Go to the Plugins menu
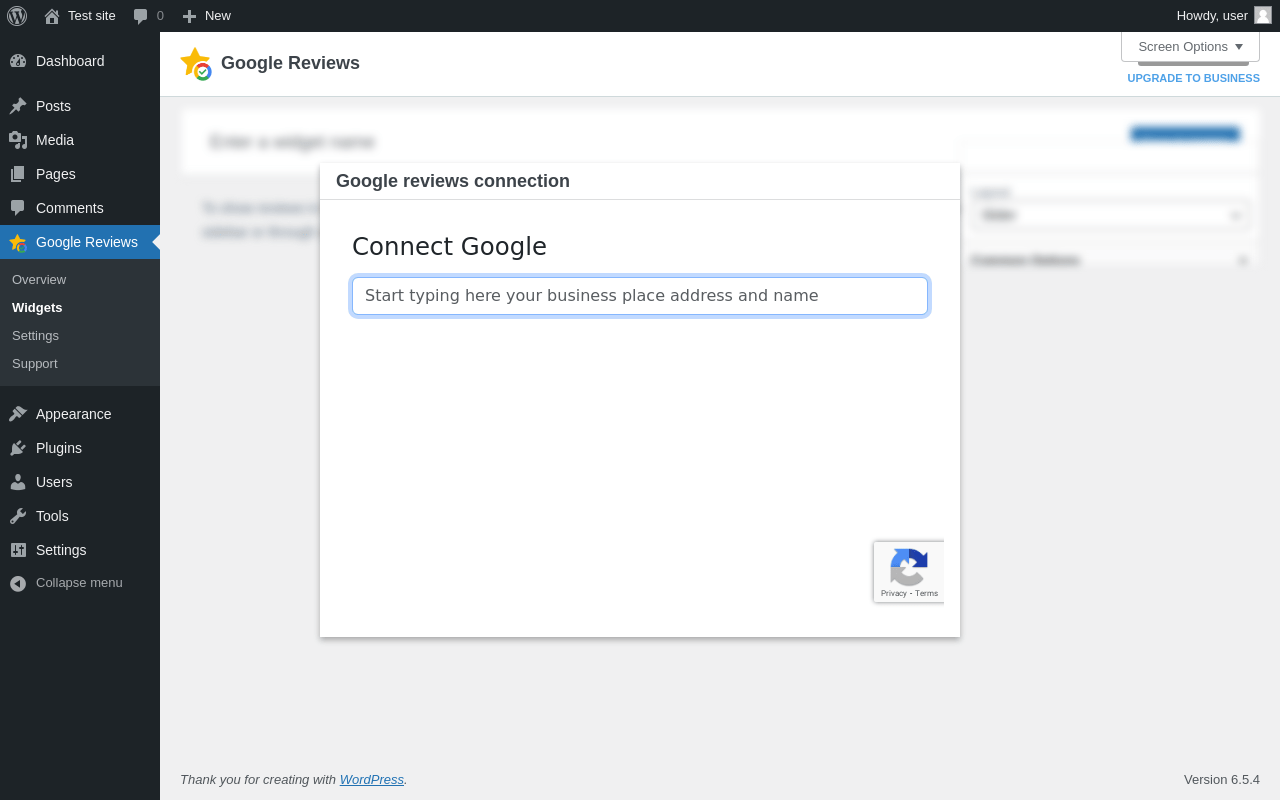 80,448
